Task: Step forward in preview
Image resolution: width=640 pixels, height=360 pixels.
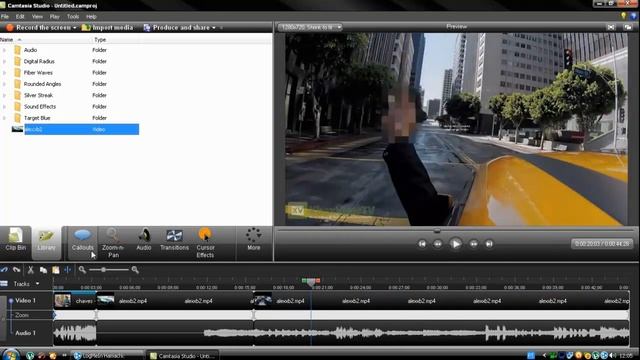Action: click(473, 244)
